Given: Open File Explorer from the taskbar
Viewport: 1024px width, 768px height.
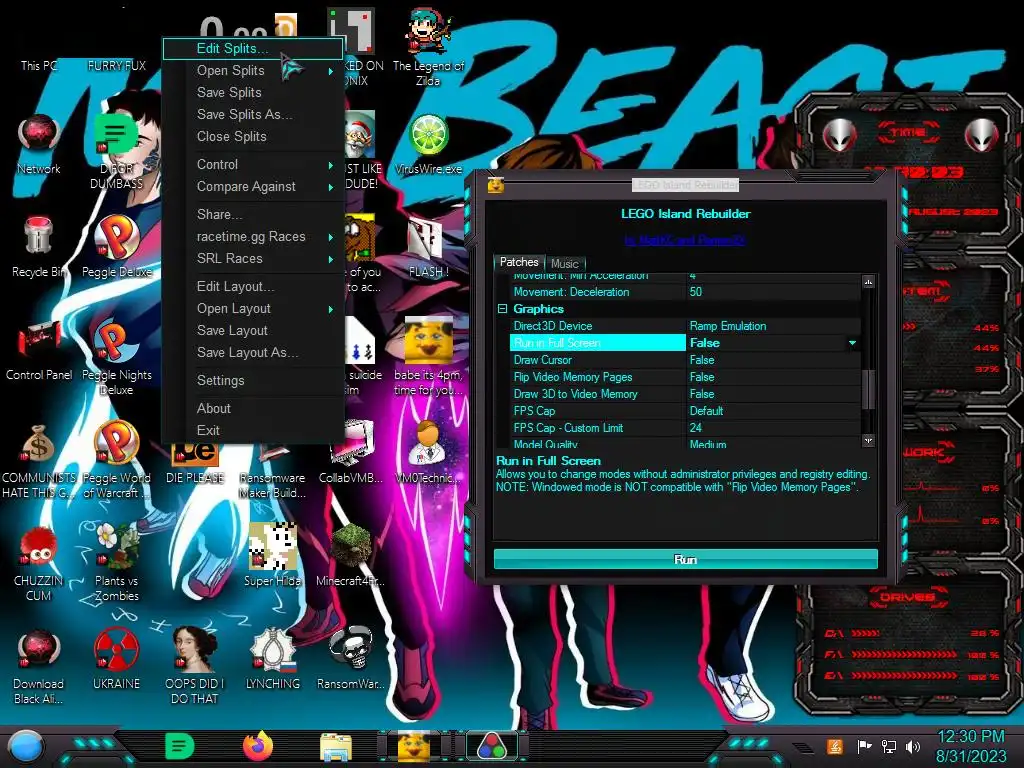Looking at the screenshot, I should coord(336,746).
